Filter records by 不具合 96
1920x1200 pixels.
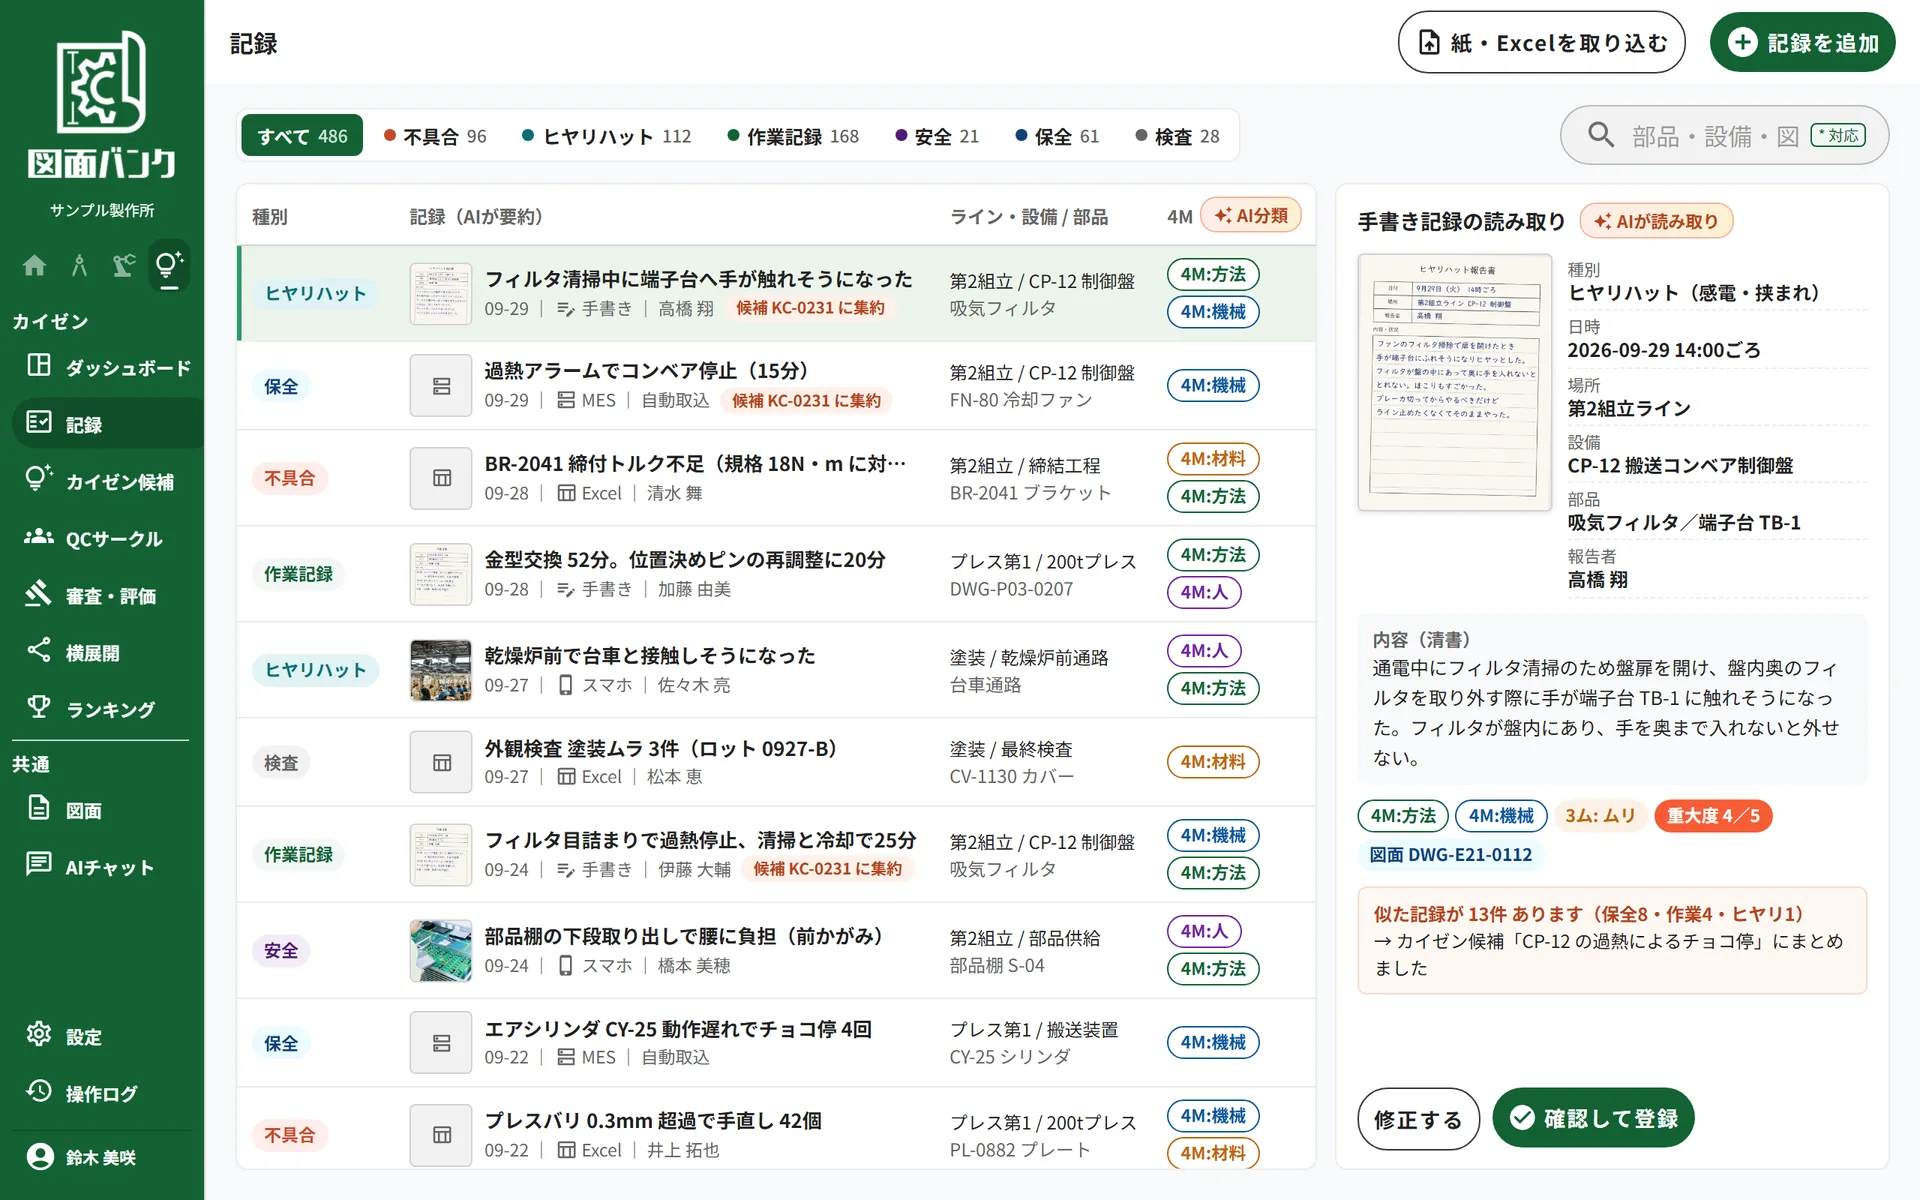[x=435, y=136]
